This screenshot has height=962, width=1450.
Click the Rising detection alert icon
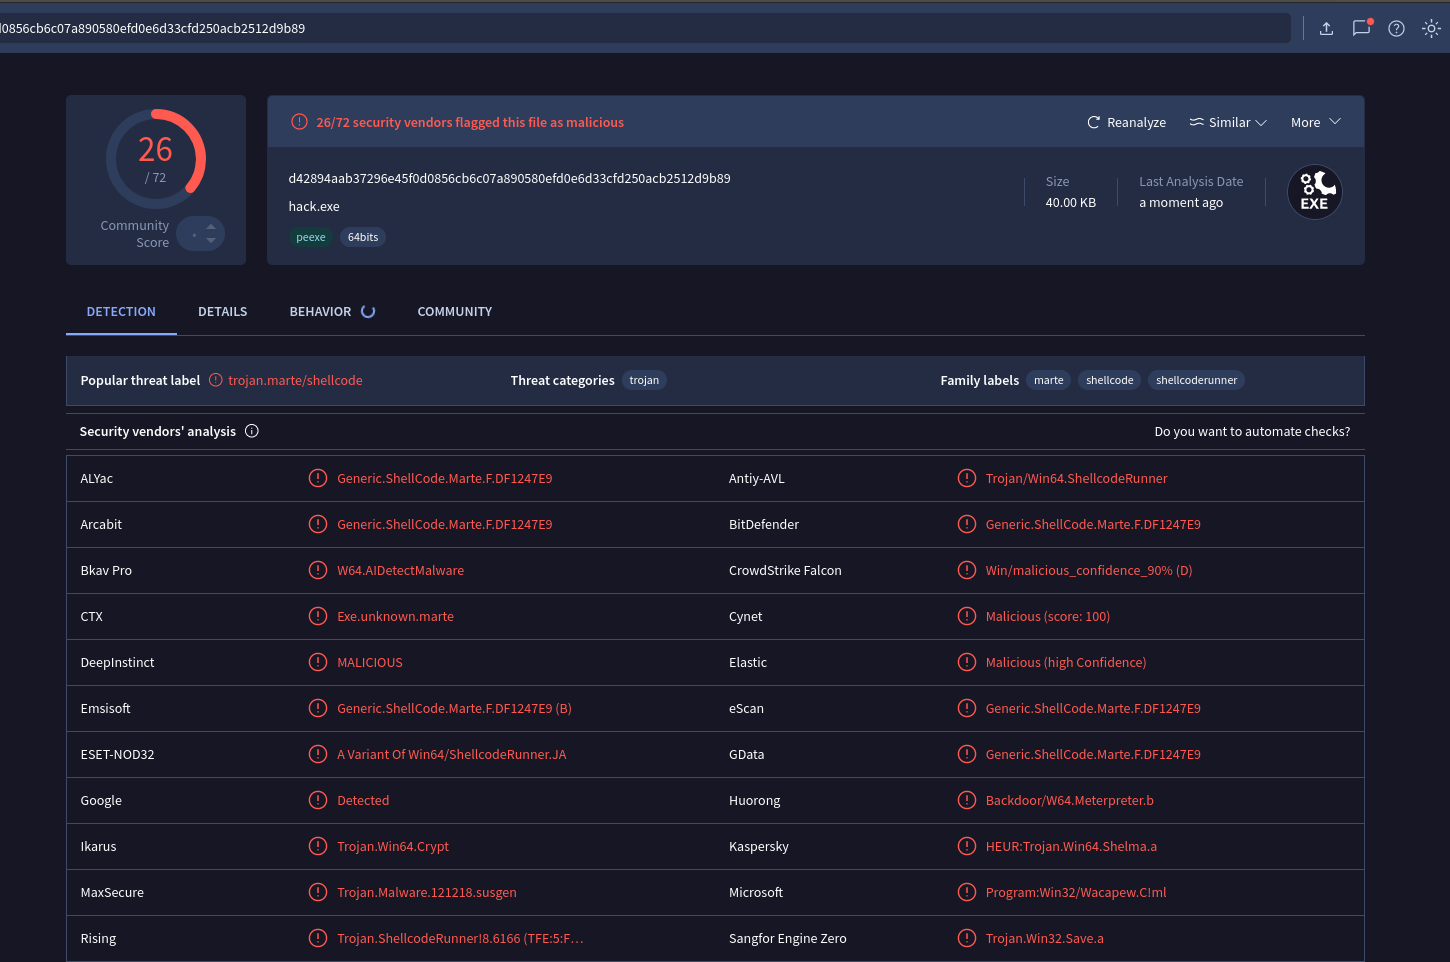tap(318, 938)
